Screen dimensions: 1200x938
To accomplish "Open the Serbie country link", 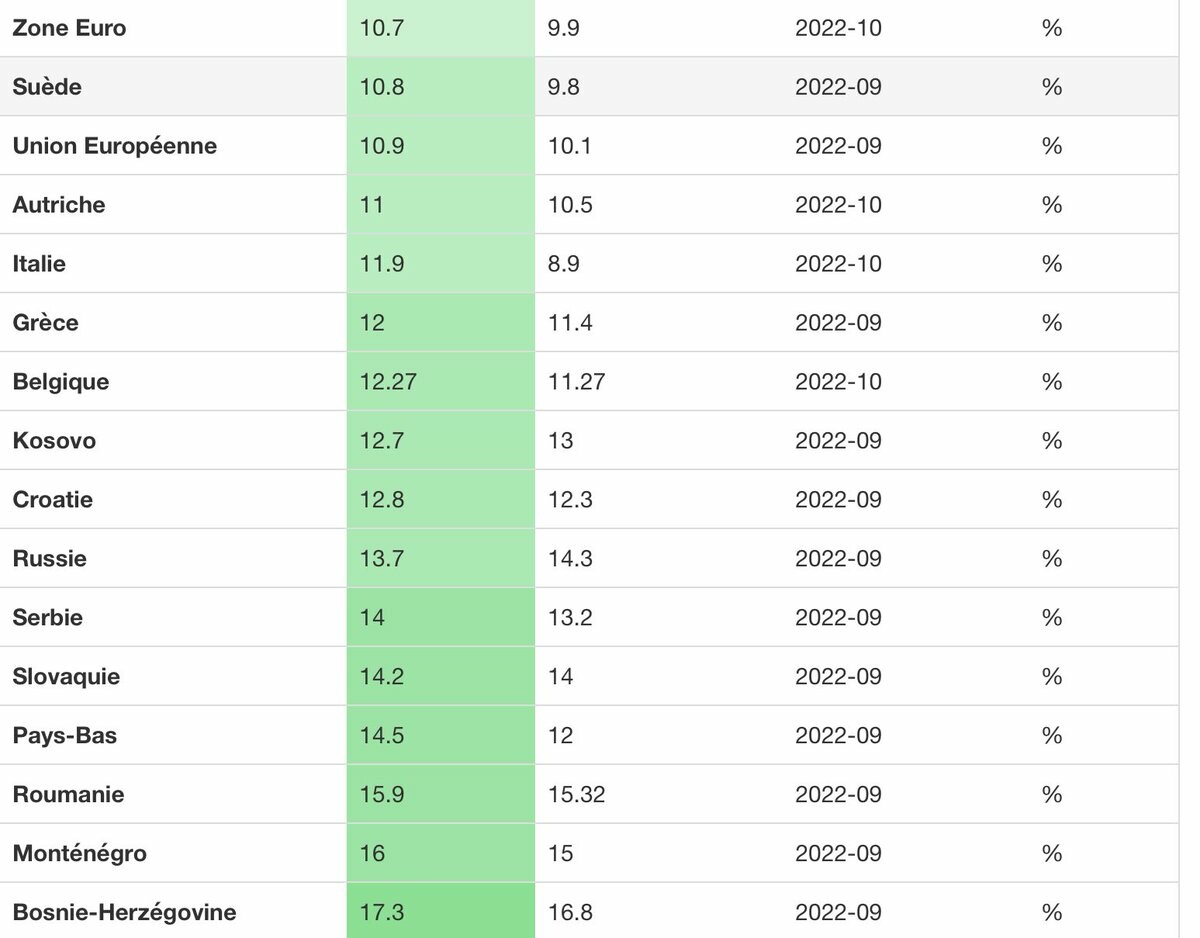I will click(x=47, y=618).
